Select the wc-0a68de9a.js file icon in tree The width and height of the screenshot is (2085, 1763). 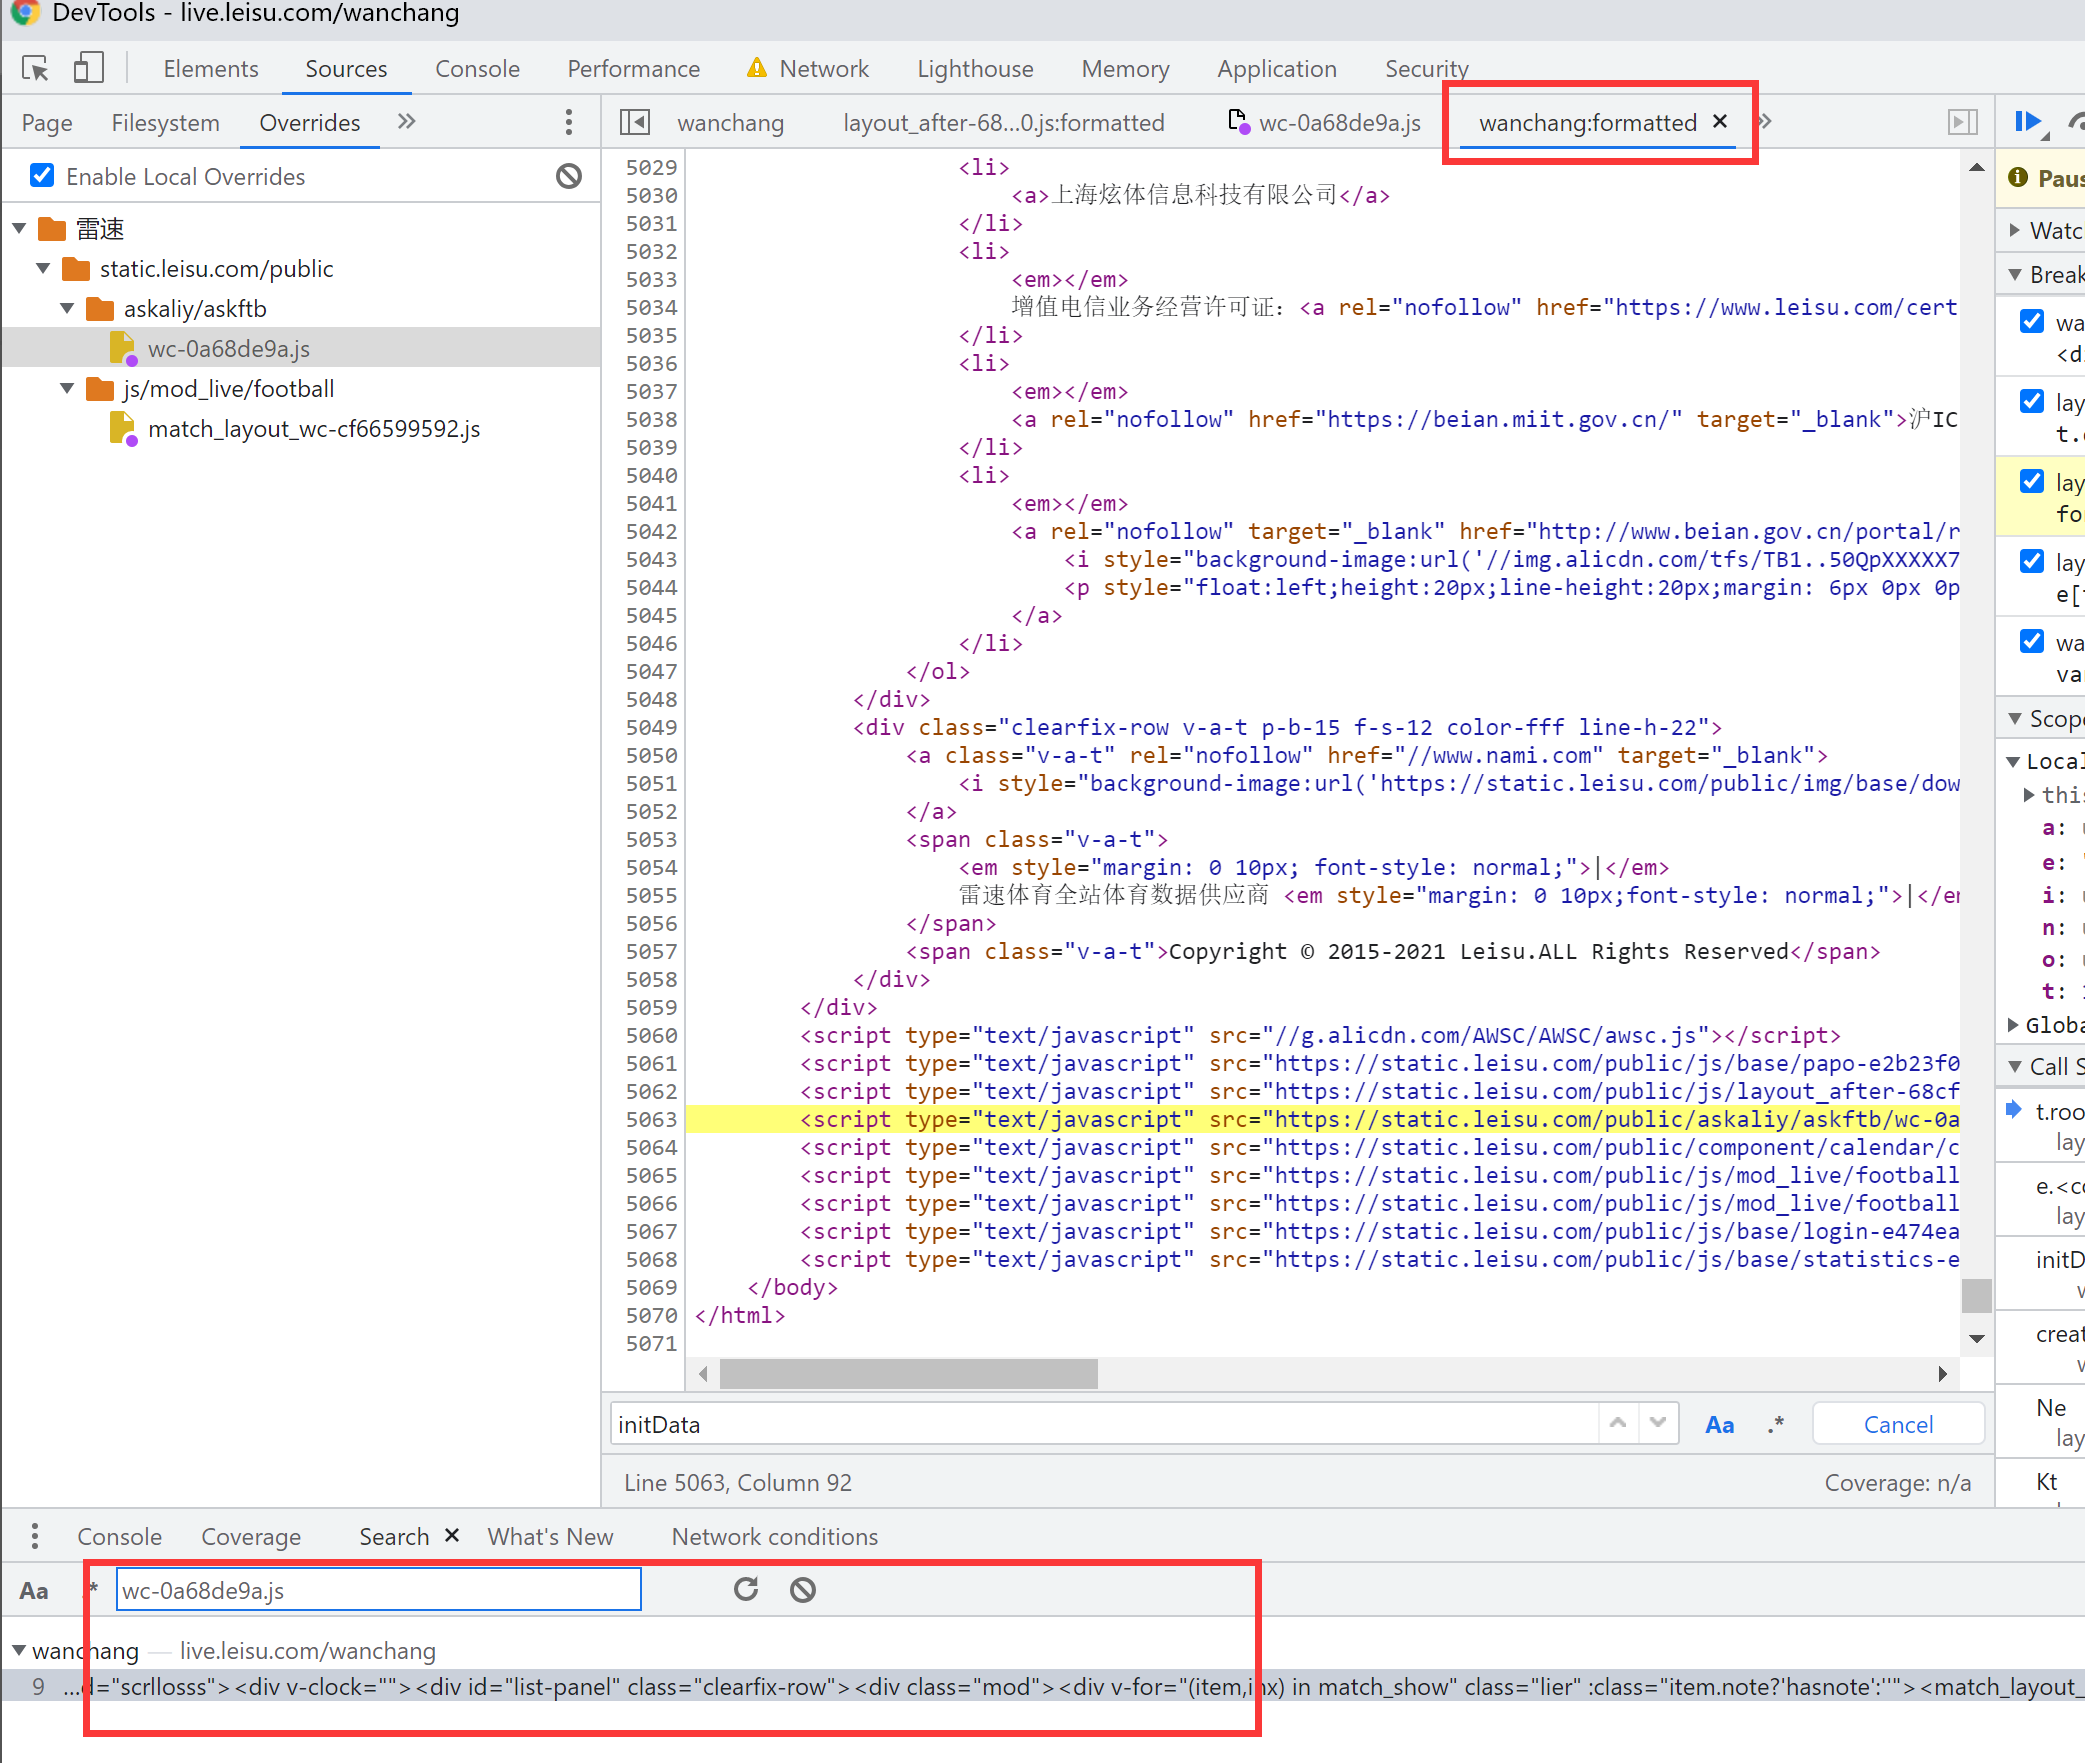pyautogui.click(x=123, y=349)
